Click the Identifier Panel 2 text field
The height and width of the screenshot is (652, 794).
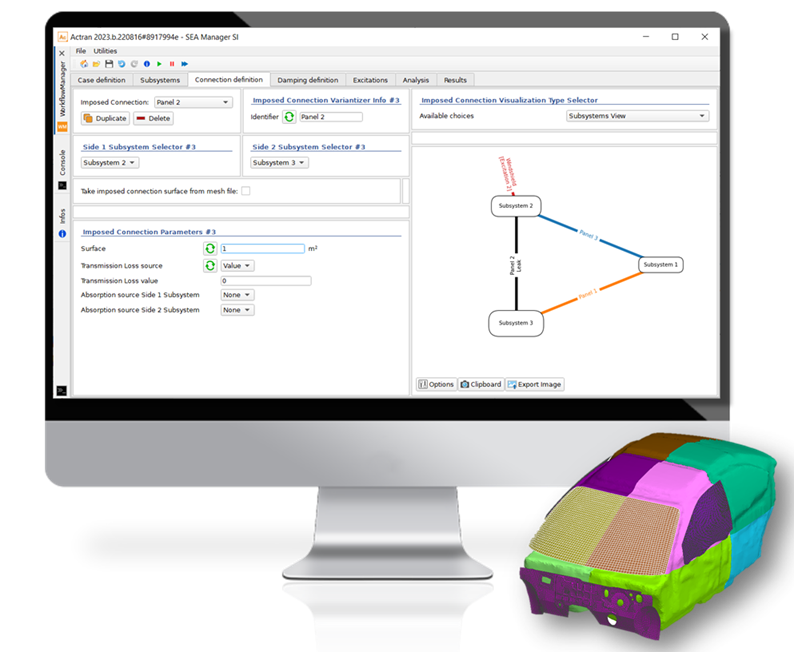click(331, 117)
